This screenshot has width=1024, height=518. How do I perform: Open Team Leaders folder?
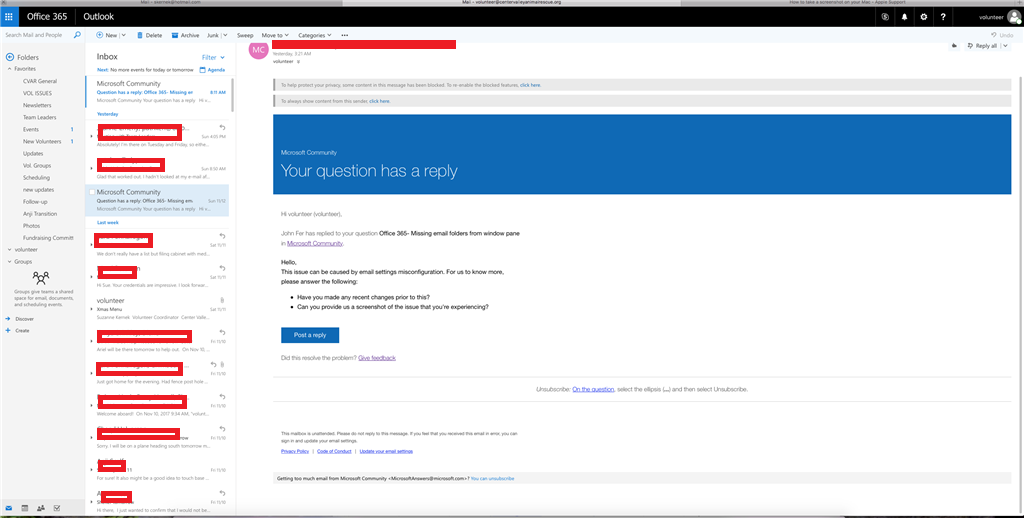(x=40, y=118)
